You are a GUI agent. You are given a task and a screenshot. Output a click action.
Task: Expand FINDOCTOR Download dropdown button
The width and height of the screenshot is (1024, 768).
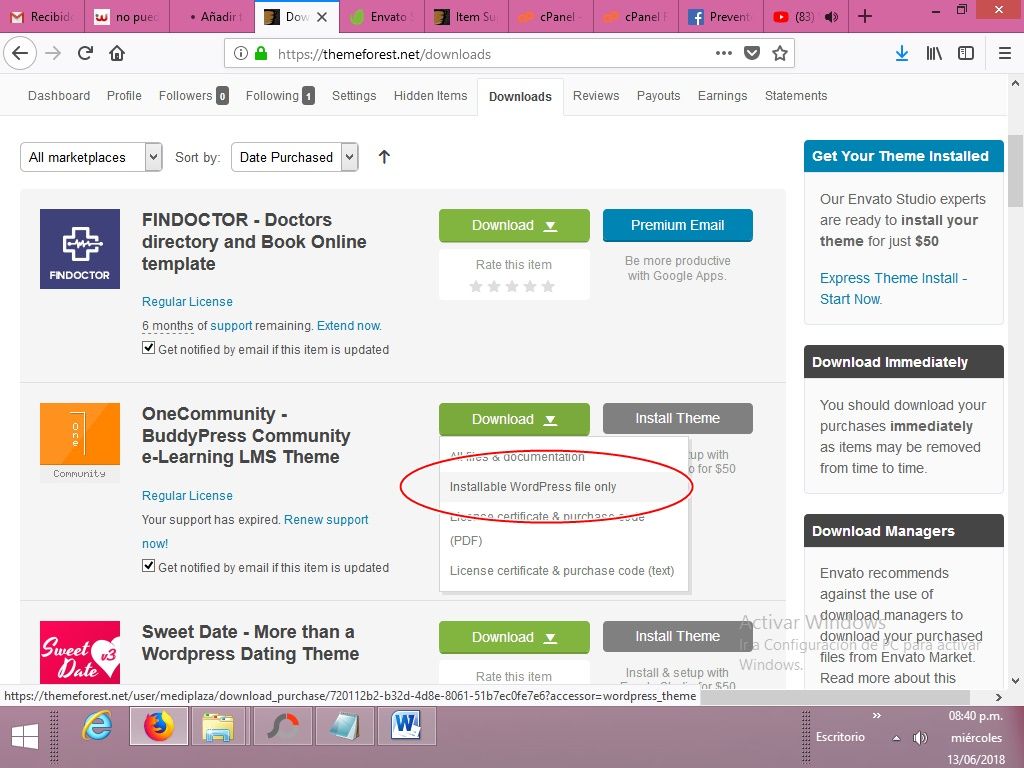click(514, 225)
